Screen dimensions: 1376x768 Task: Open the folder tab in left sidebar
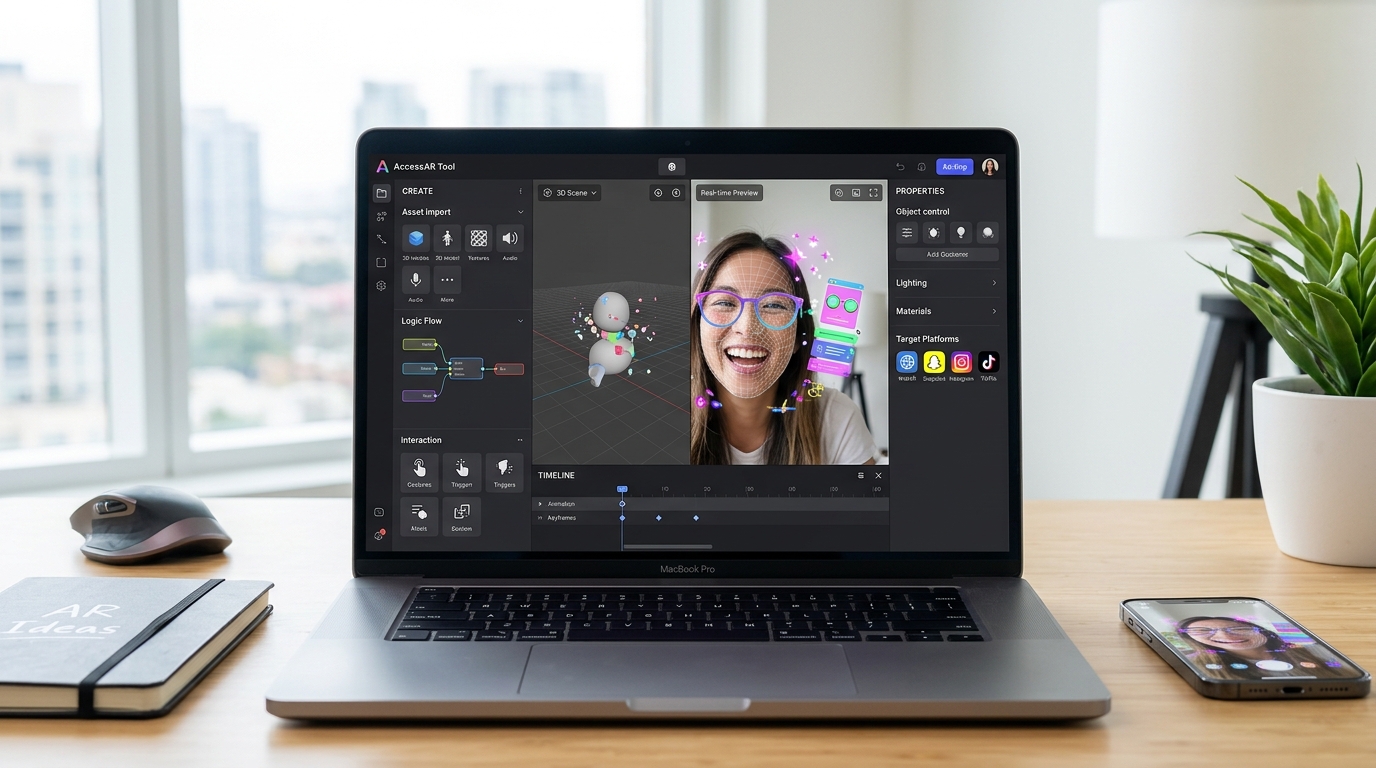(x=381, y=193)
